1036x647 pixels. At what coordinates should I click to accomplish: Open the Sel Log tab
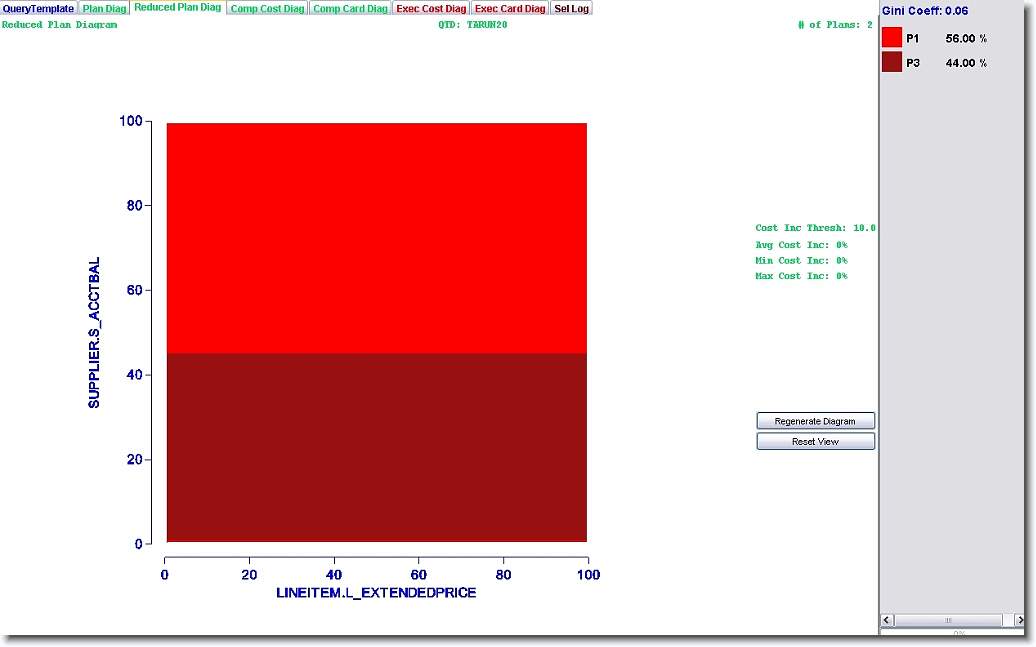[572, 8]
